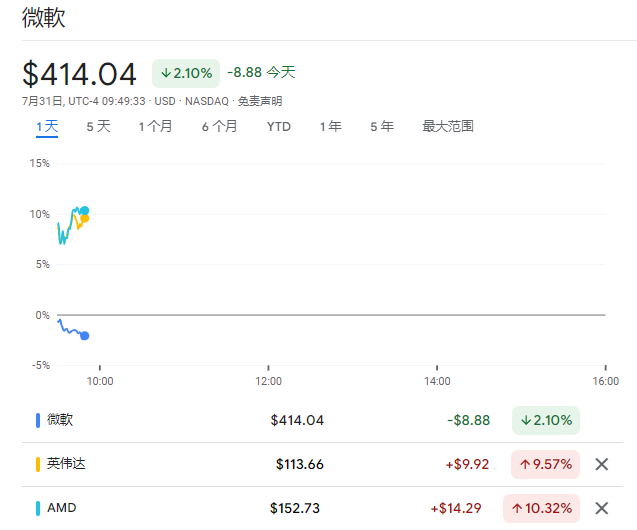Select 最大范围 chart range
Viewport: 637px width, 530px height.
[447, 127]
